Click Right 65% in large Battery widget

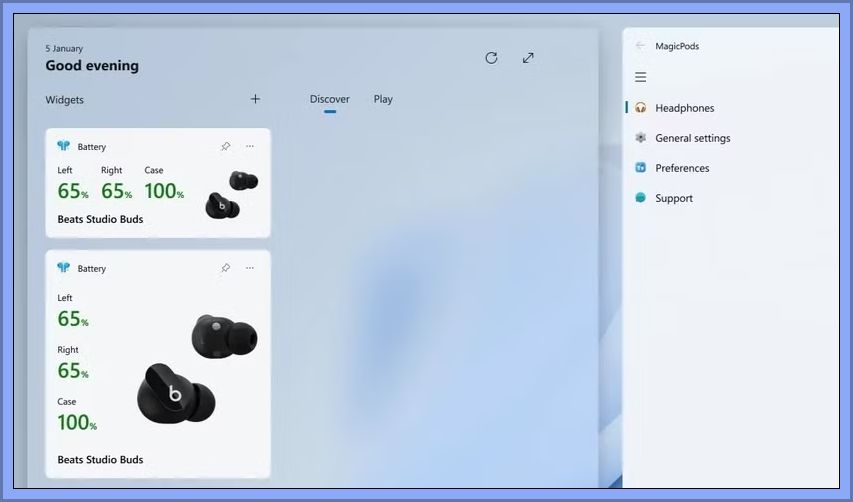pyautogui.click(x=73, y=363)
